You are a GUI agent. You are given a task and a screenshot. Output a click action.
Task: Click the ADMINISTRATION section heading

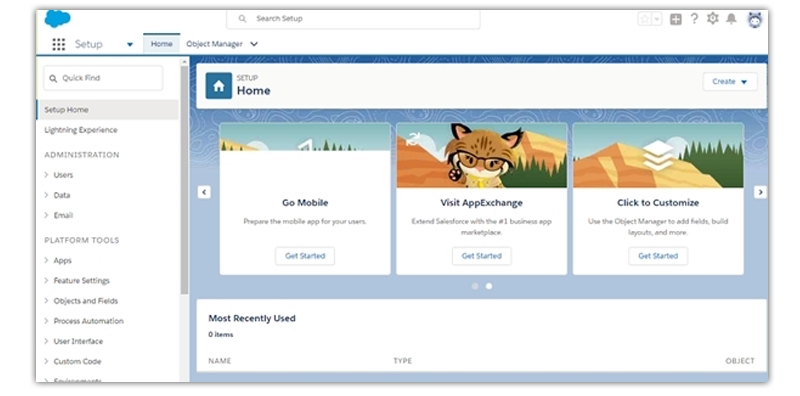(82, 155)
